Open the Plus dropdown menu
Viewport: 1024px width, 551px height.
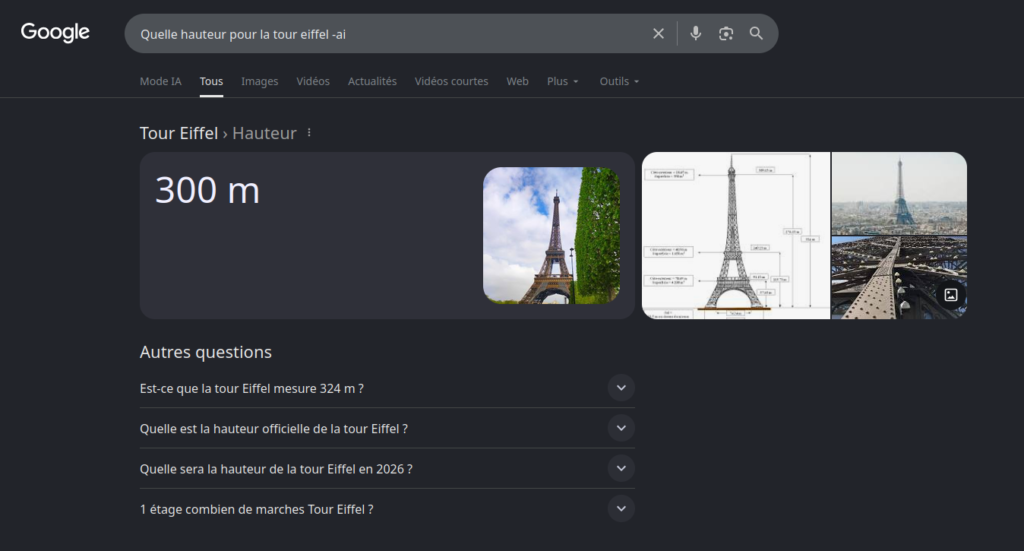click(x=562, y=82)
